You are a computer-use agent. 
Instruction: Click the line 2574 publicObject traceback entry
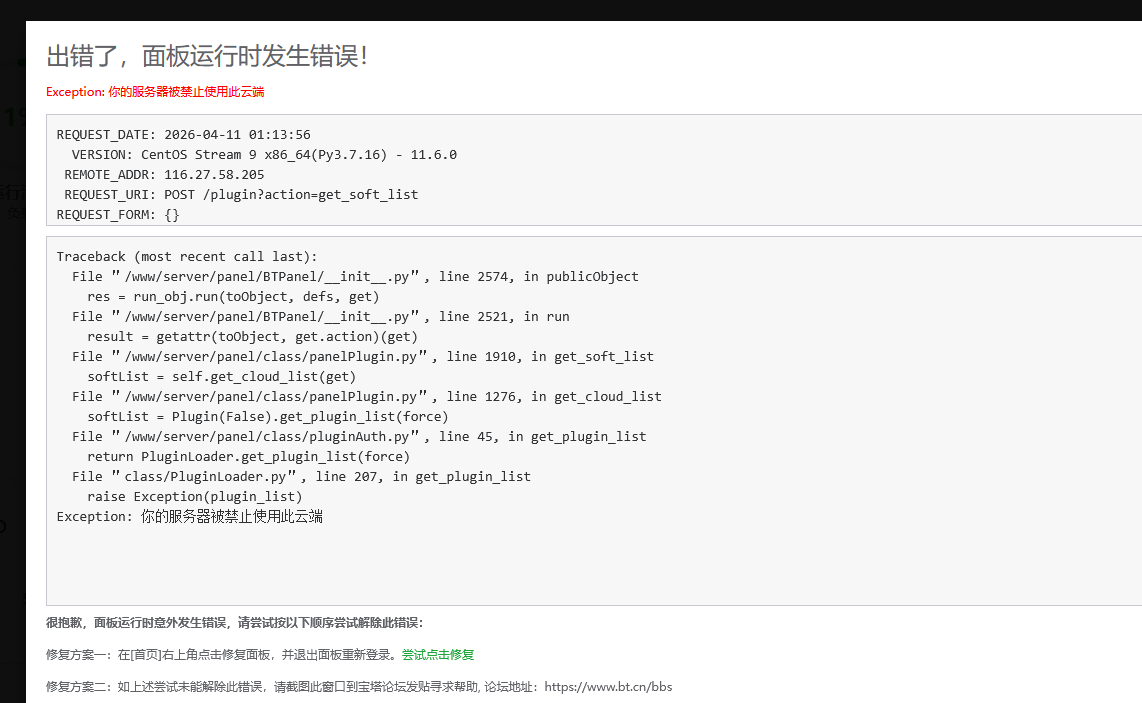[x=355, y=277]
